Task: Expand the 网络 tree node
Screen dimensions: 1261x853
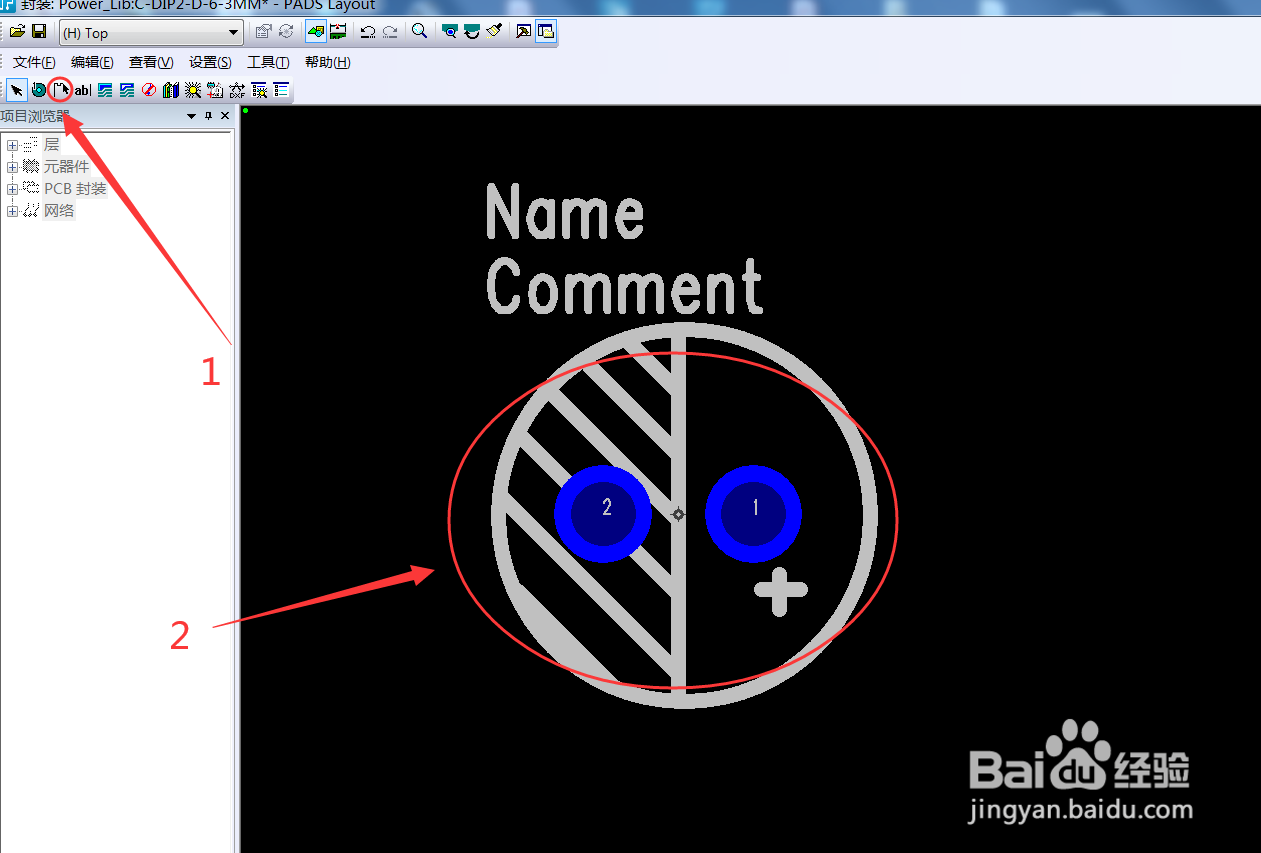Action: pos(12,211)
